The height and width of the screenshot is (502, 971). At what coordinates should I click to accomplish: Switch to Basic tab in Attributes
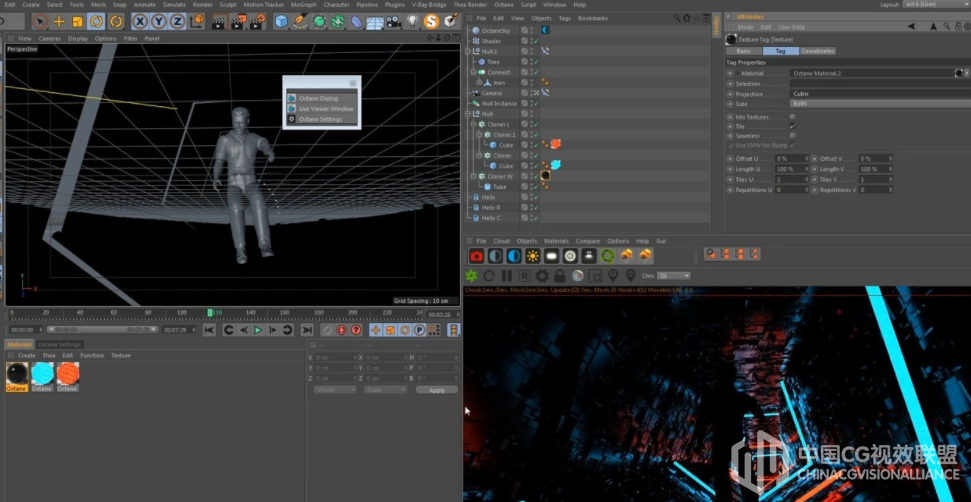point(744,51)
